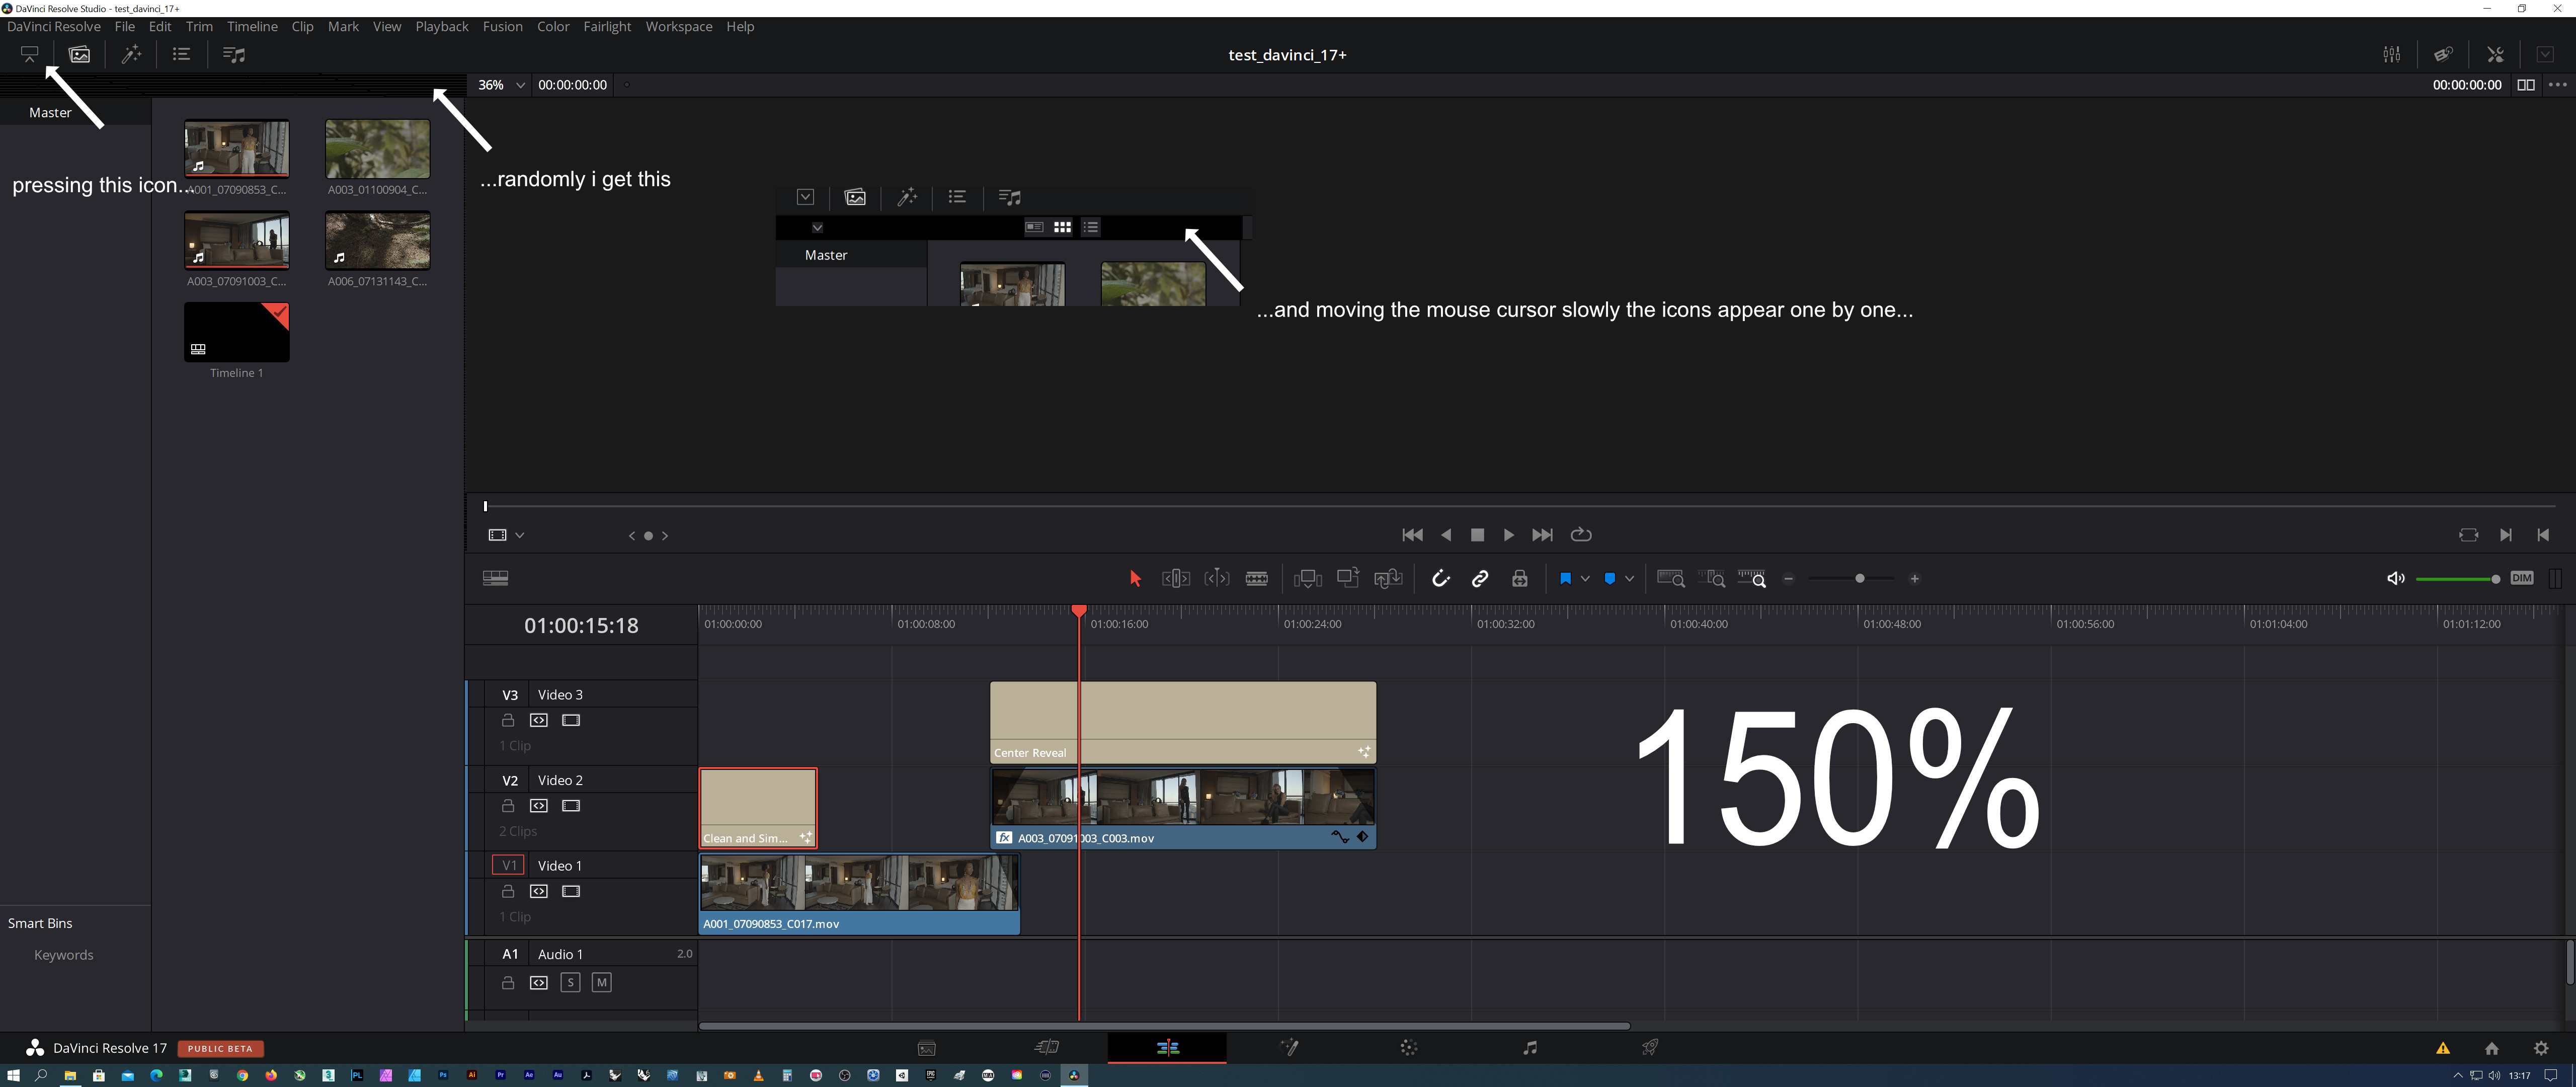This screenshot has width=2576, height=1087.
Task: Switch to the Deliver page tab
Action: [x=1650, y=1048]
